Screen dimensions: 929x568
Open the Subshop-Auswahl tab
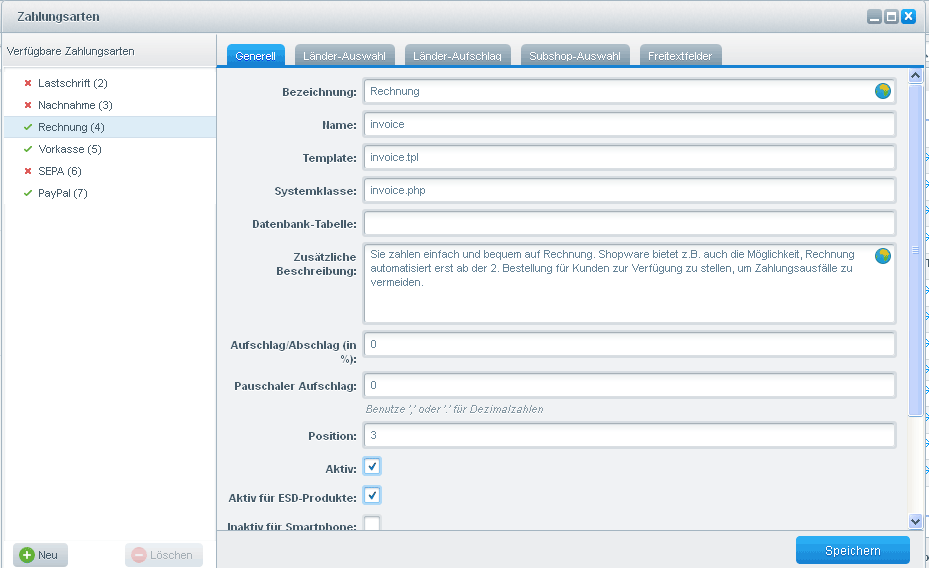click(x=575, y=56)
